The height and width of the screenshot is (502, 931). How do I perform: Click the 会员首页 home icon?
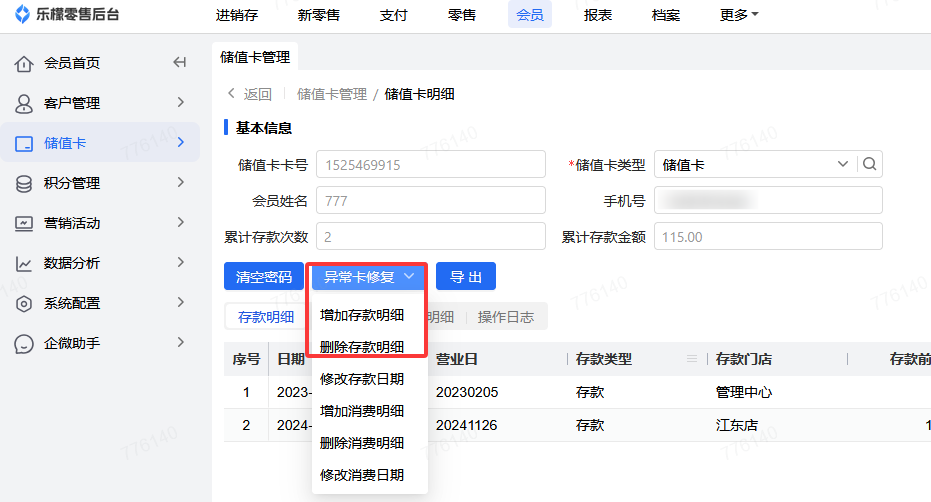point(24,64)
